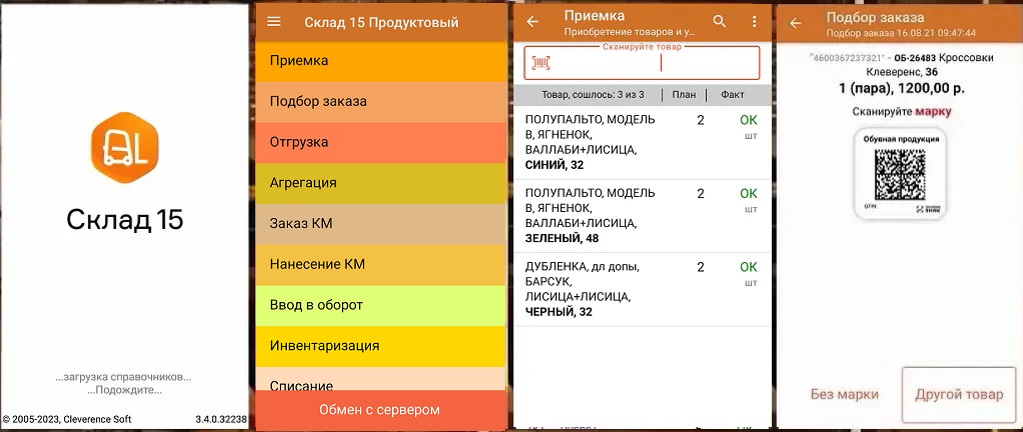Open the three-dot overflow menu in Приемка
This screenshot has width=1023, height=432.
point(754,22)
